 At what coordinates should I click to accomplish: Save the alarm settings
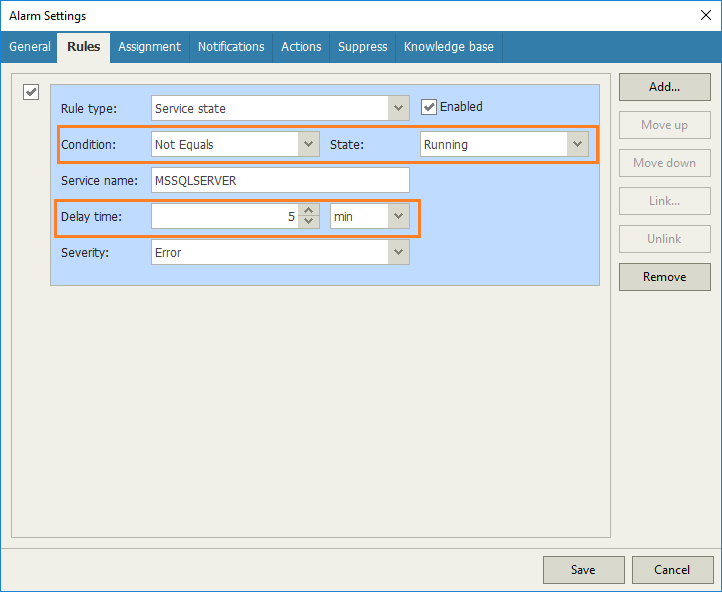583,570
